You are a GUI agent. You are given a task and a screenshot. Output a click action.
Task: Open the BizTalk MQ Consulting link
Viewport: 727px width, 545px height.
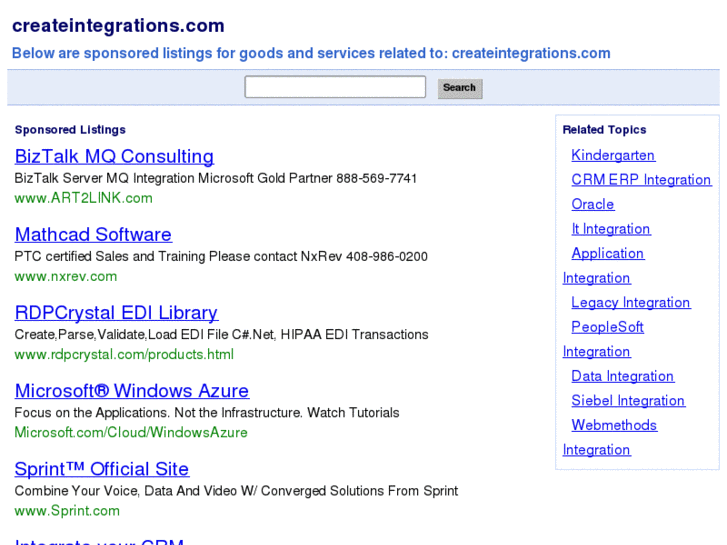pos(114,157)
